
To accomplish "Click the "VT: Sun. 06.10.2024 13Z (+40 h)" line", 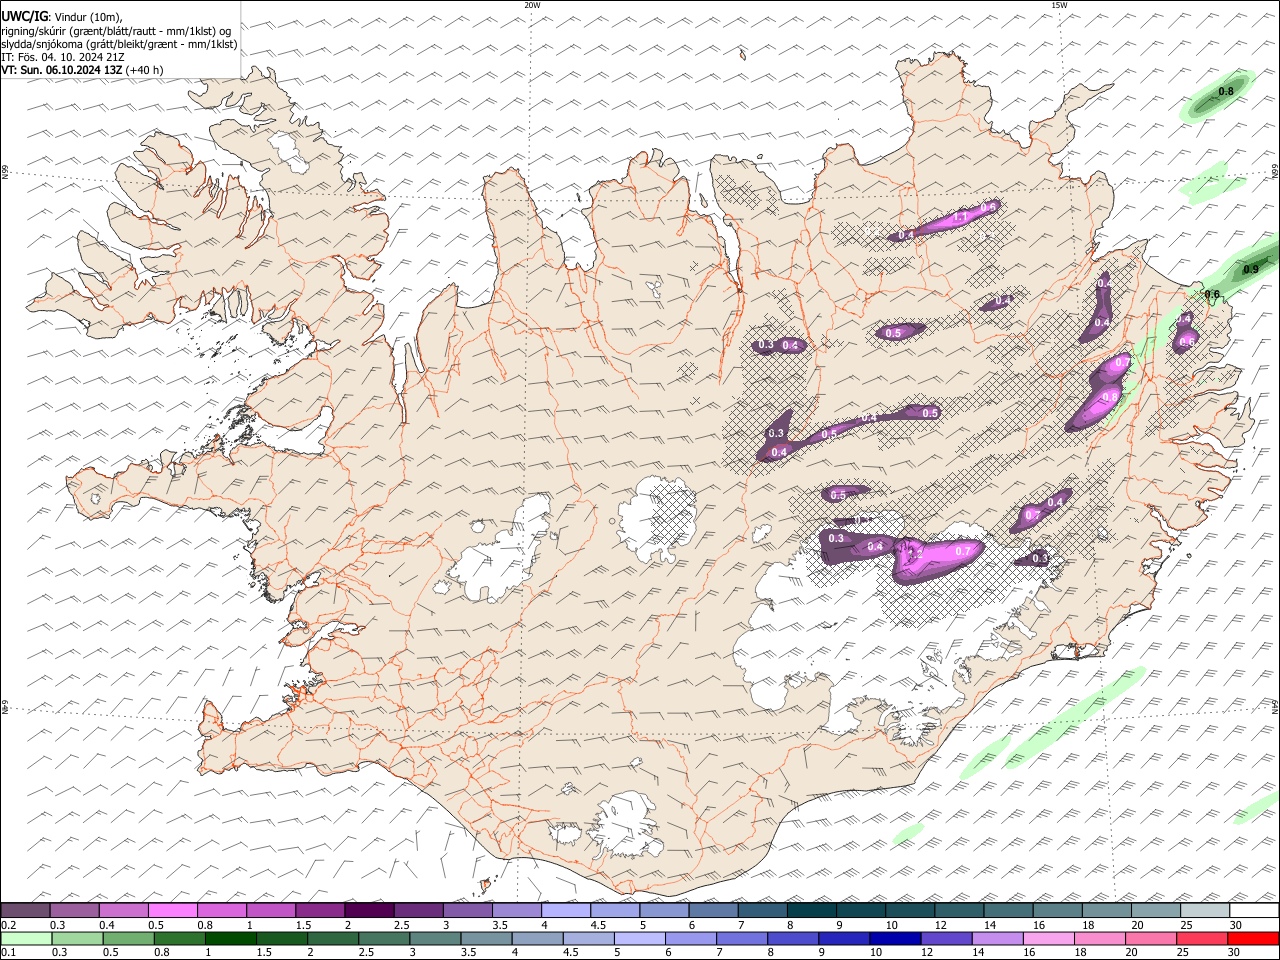I will pyautogui.click(x=82, y=70).
